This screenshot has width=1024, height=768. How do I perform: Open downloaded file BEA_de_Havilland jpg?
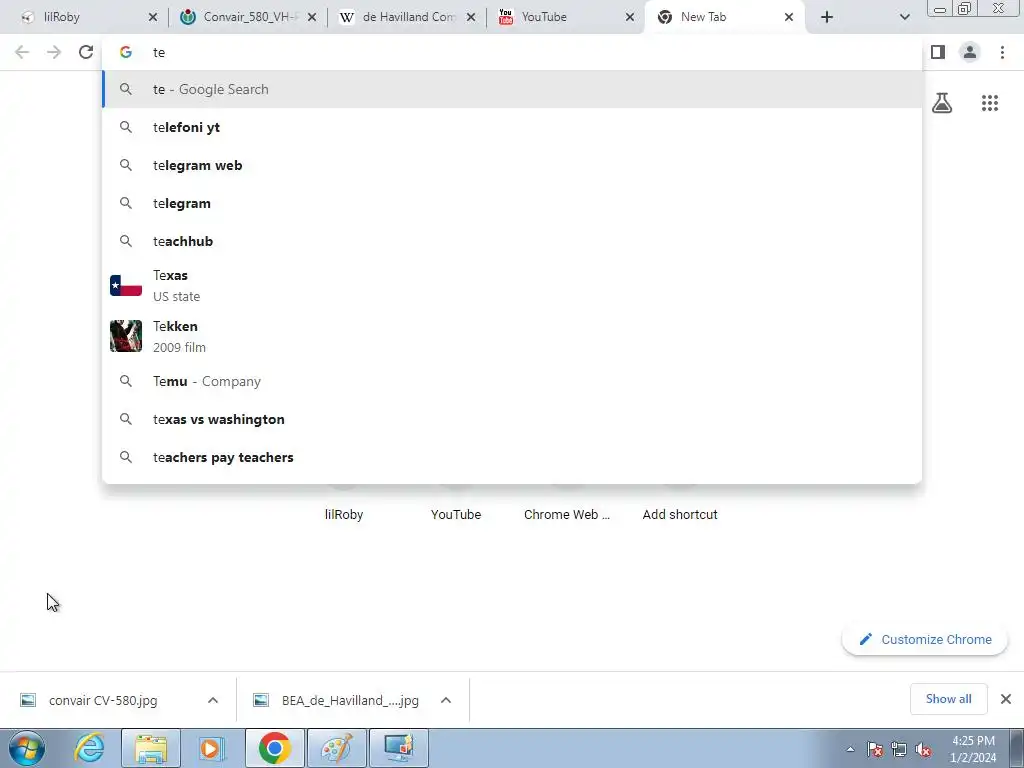pyautogui.click(x=350, y=700)
